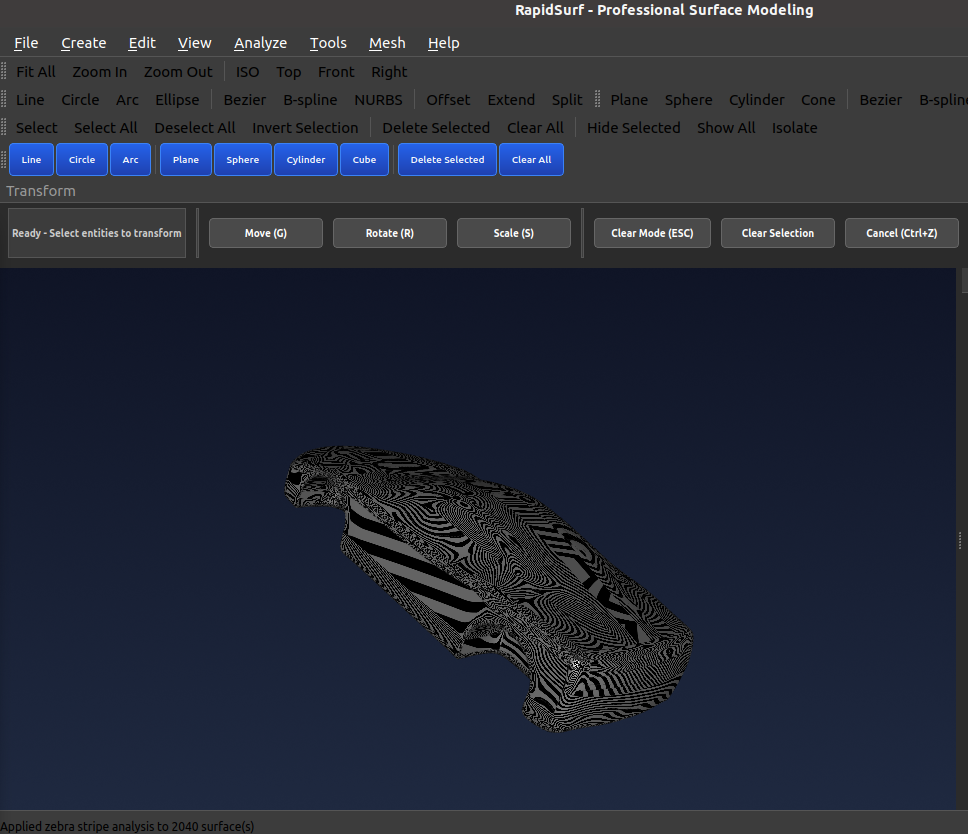
Task: Click the blue Line tool button
Action: (x=31, y=160)
